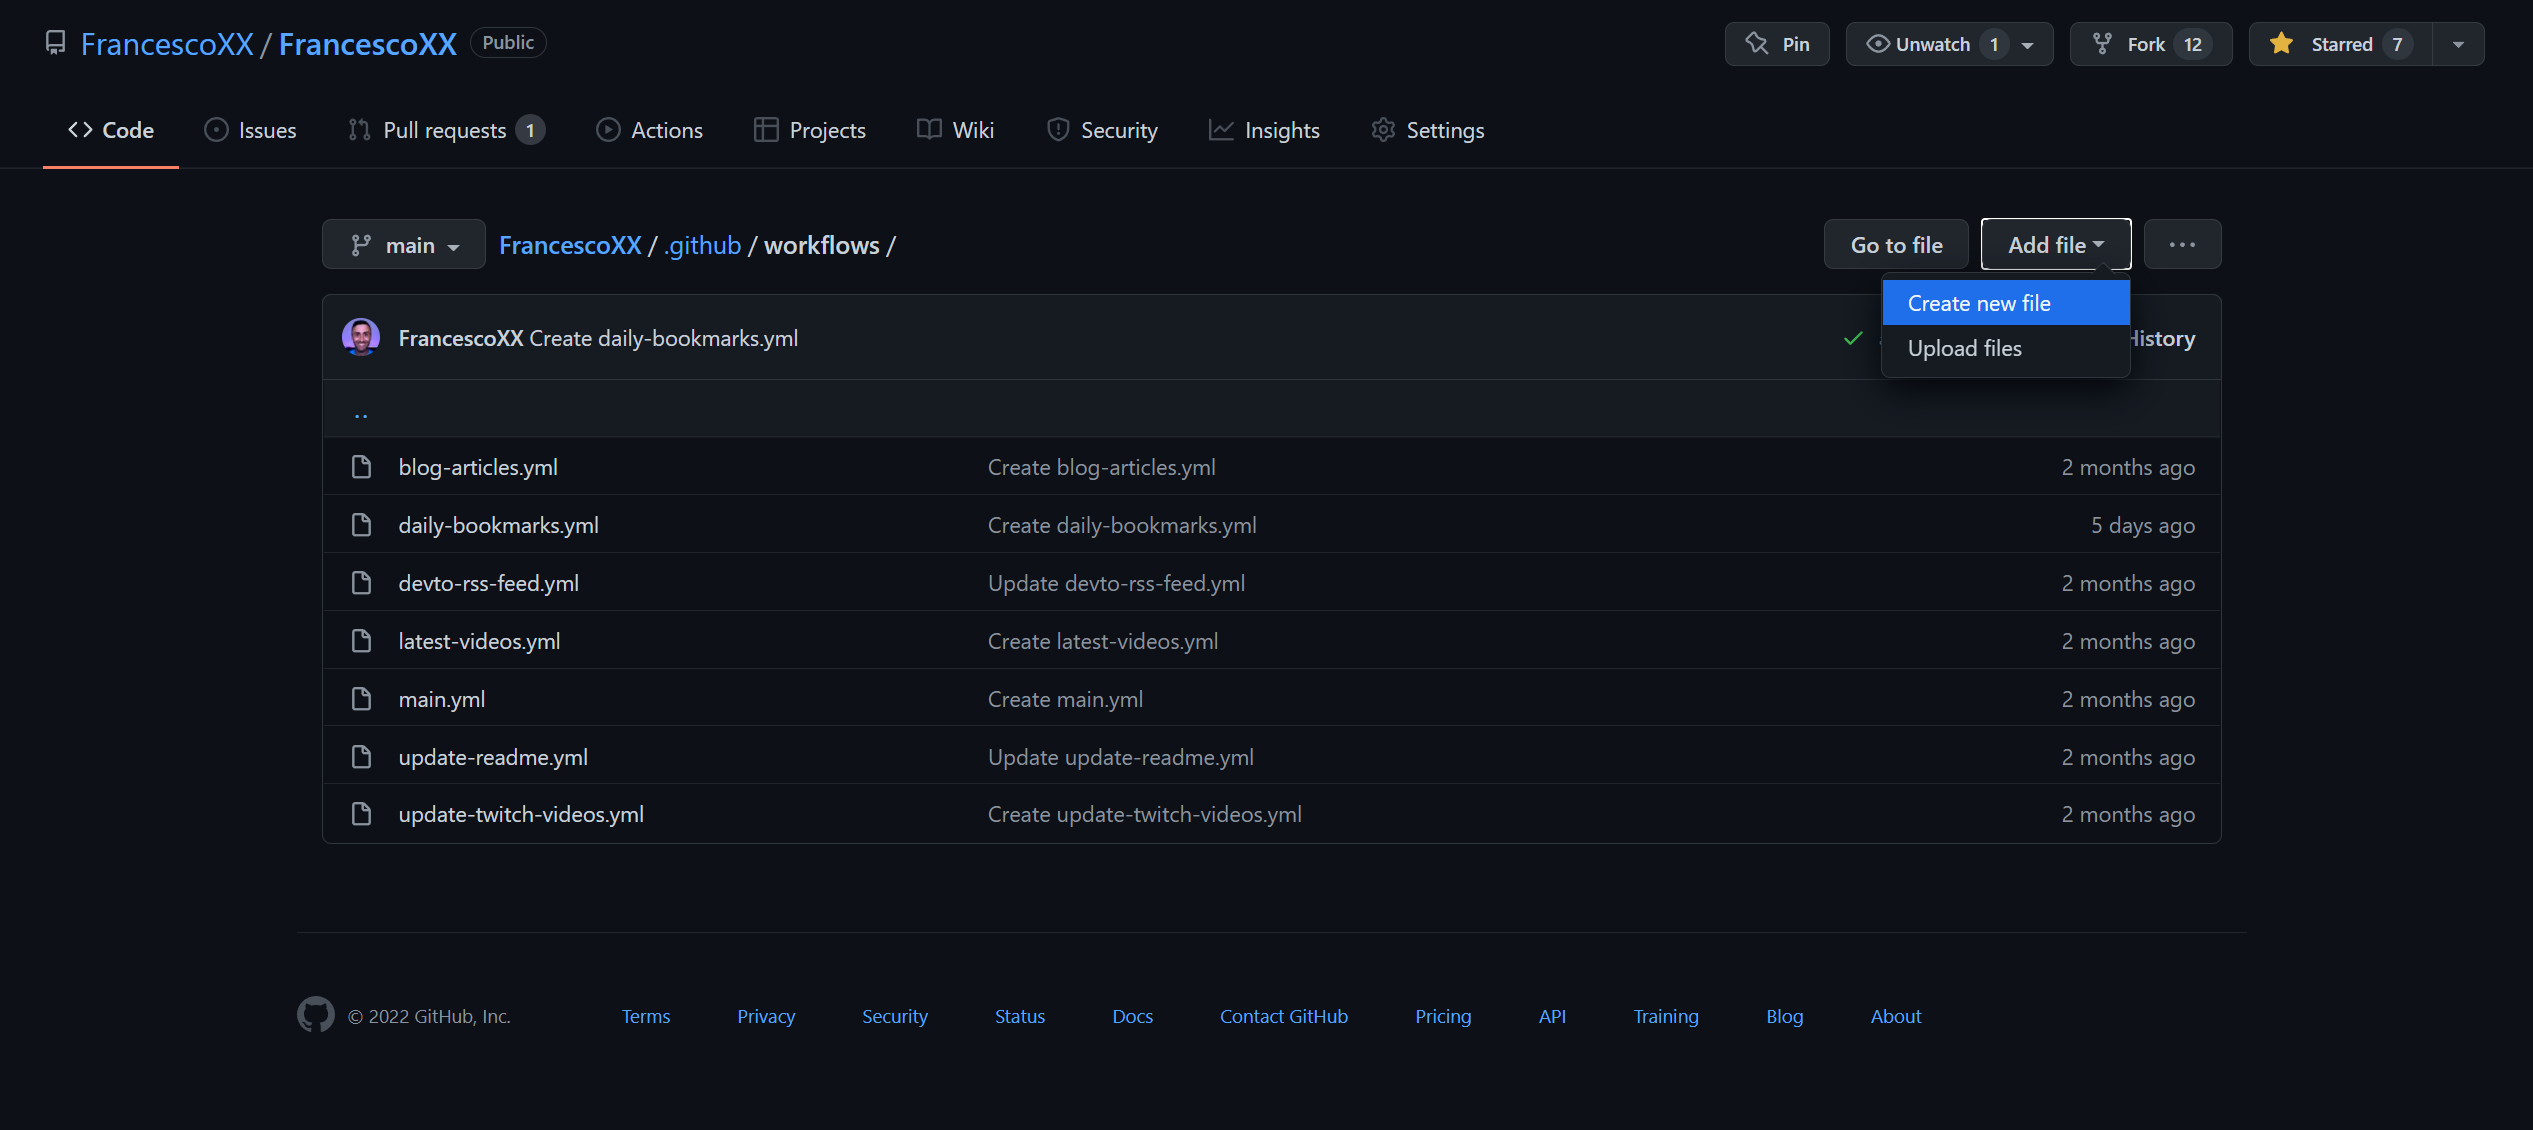The height and width of the screenshot is (1130, 2533).
Task: Open update-readme.yml file
Action: pos(493,757)
